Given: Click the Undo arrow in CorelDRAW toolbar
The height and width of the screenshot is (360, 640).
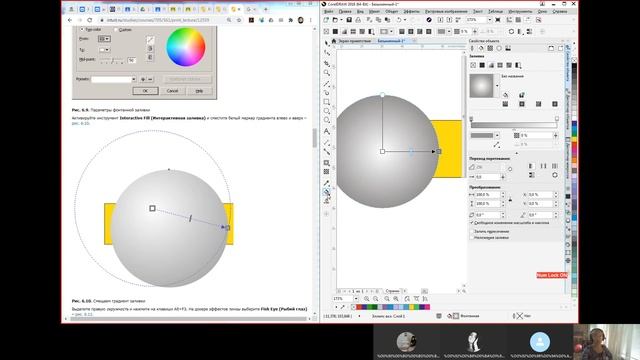Looking at the screenshot, I should coord(399,20).
